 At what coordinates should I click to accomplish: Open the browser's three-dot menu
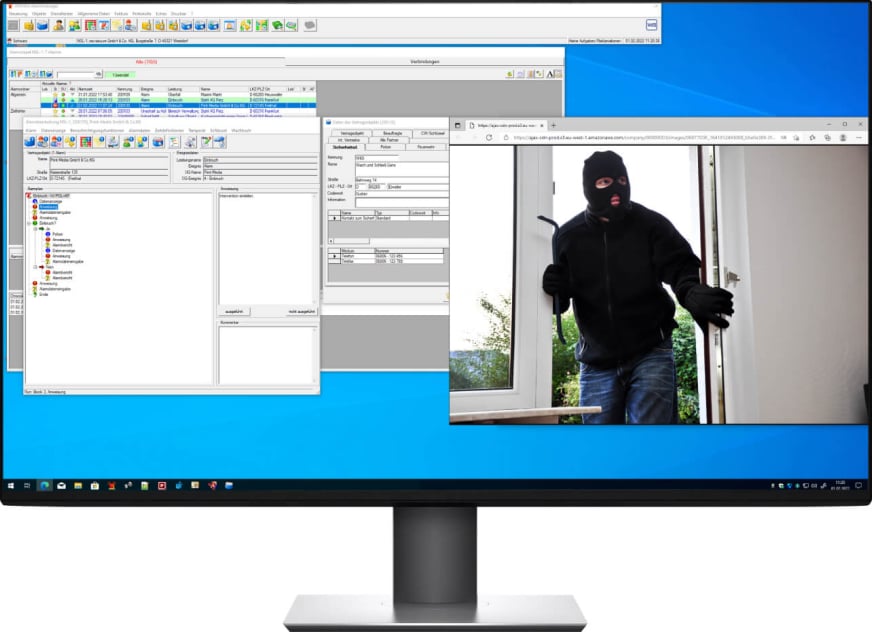point(859,137)
